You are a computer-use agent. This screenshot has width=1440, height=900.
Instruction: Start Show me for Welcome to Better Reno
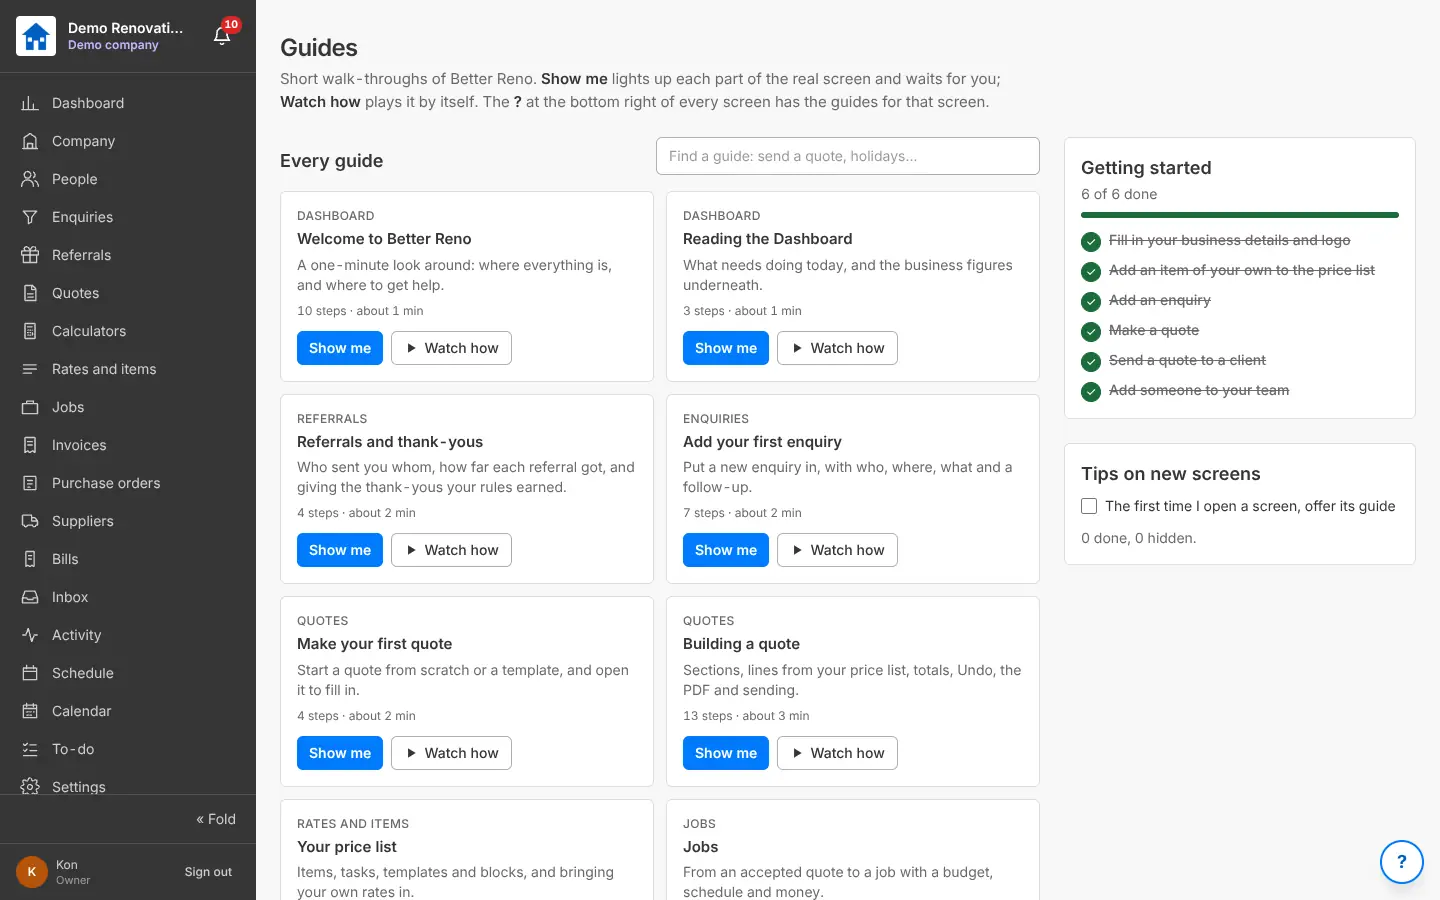click(x=340, y=348)
